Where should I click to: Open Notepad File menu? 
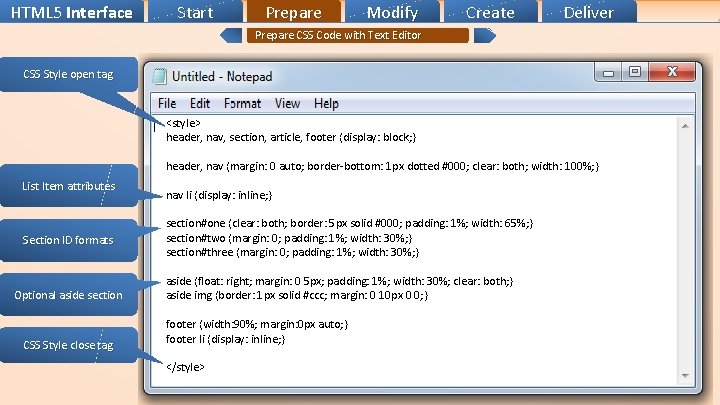[x=167, y=103]
